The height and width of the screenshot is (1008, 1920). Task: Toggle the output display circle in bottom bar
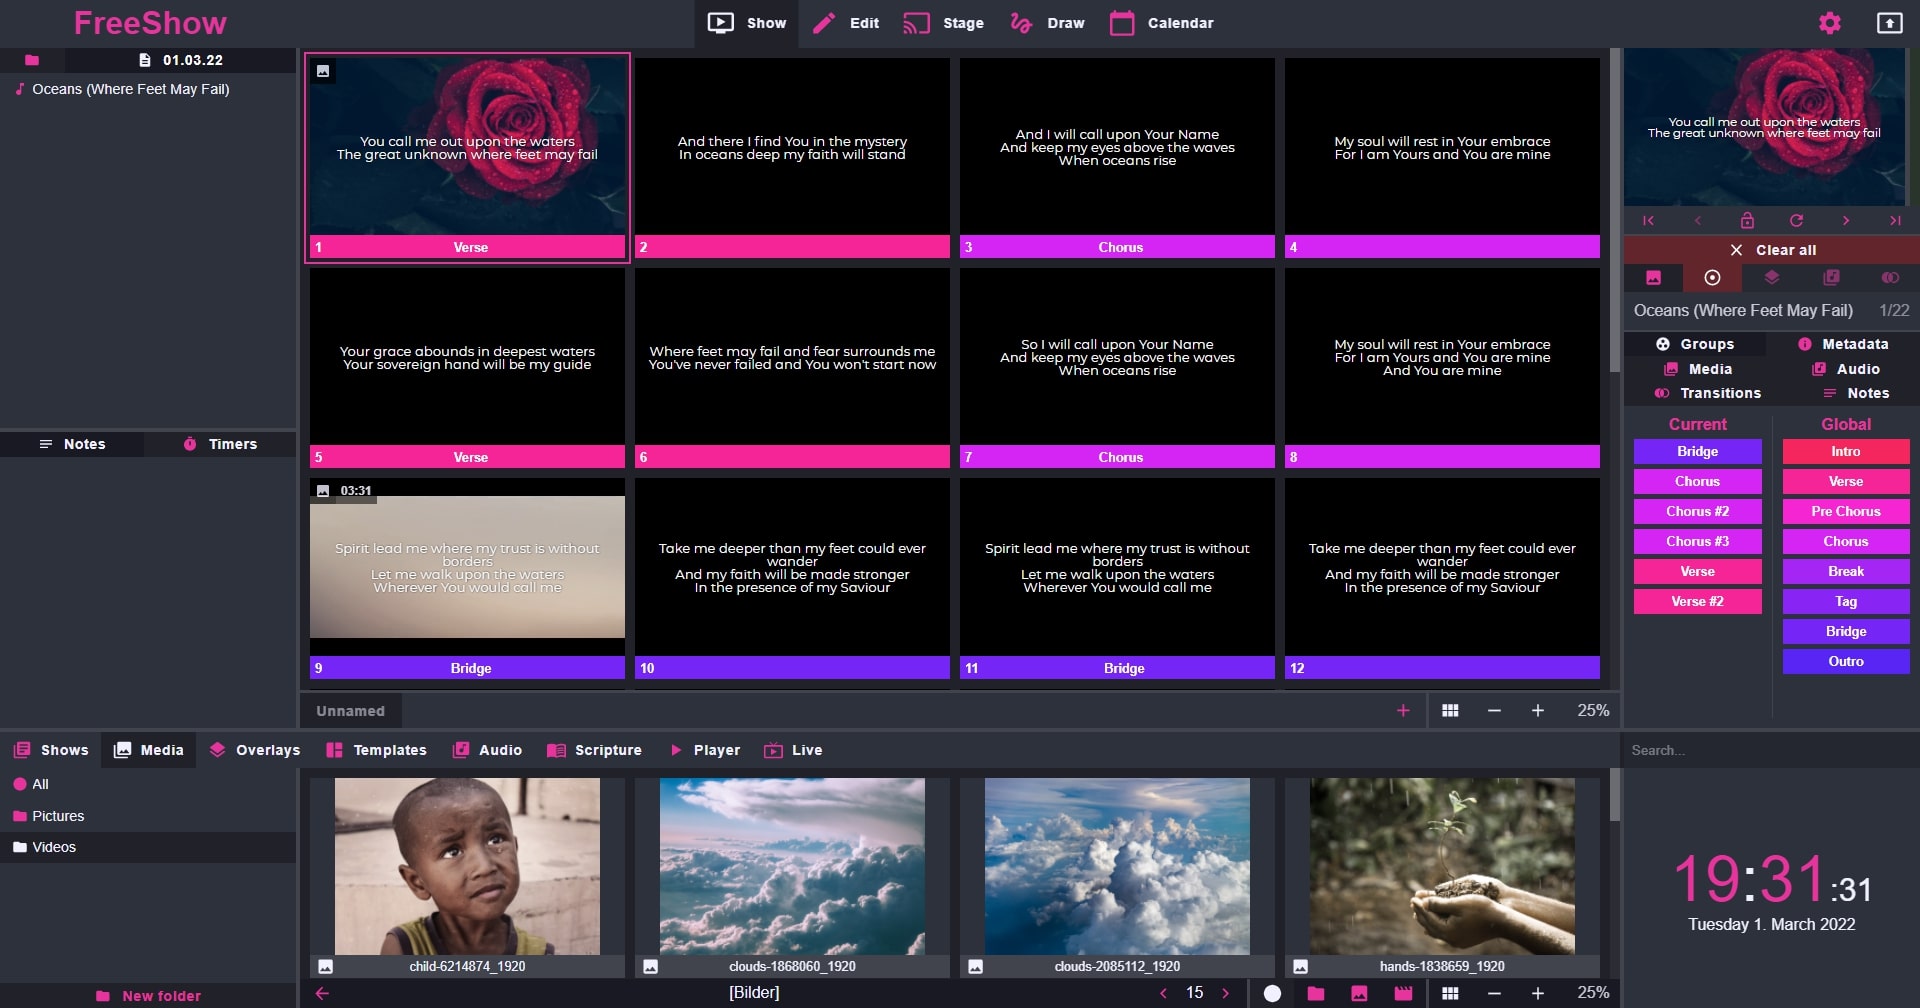pyautogui.click(x=1272, y=992)
